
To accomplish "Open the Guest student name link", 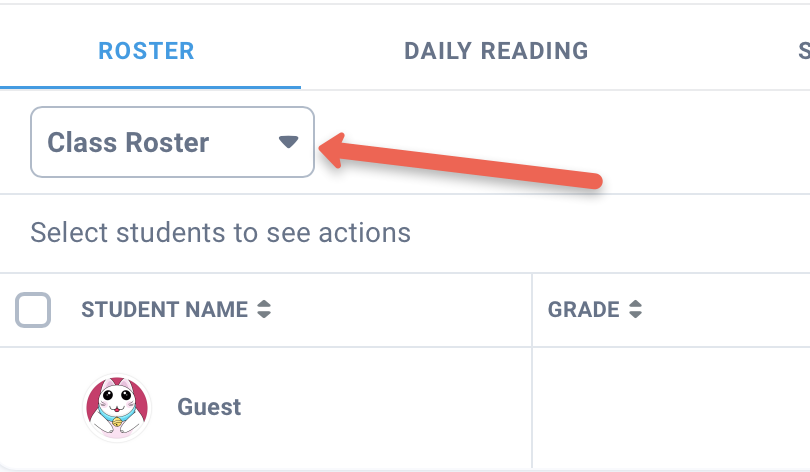I will click(x=209, y=408).
